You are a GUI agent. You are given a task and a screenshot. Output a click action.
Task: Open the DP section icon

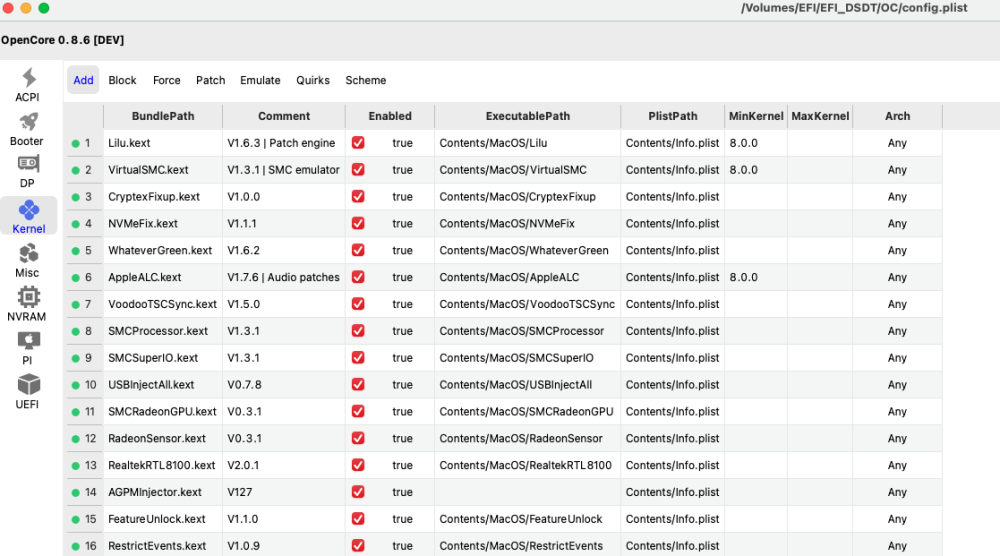coord(27,163)
